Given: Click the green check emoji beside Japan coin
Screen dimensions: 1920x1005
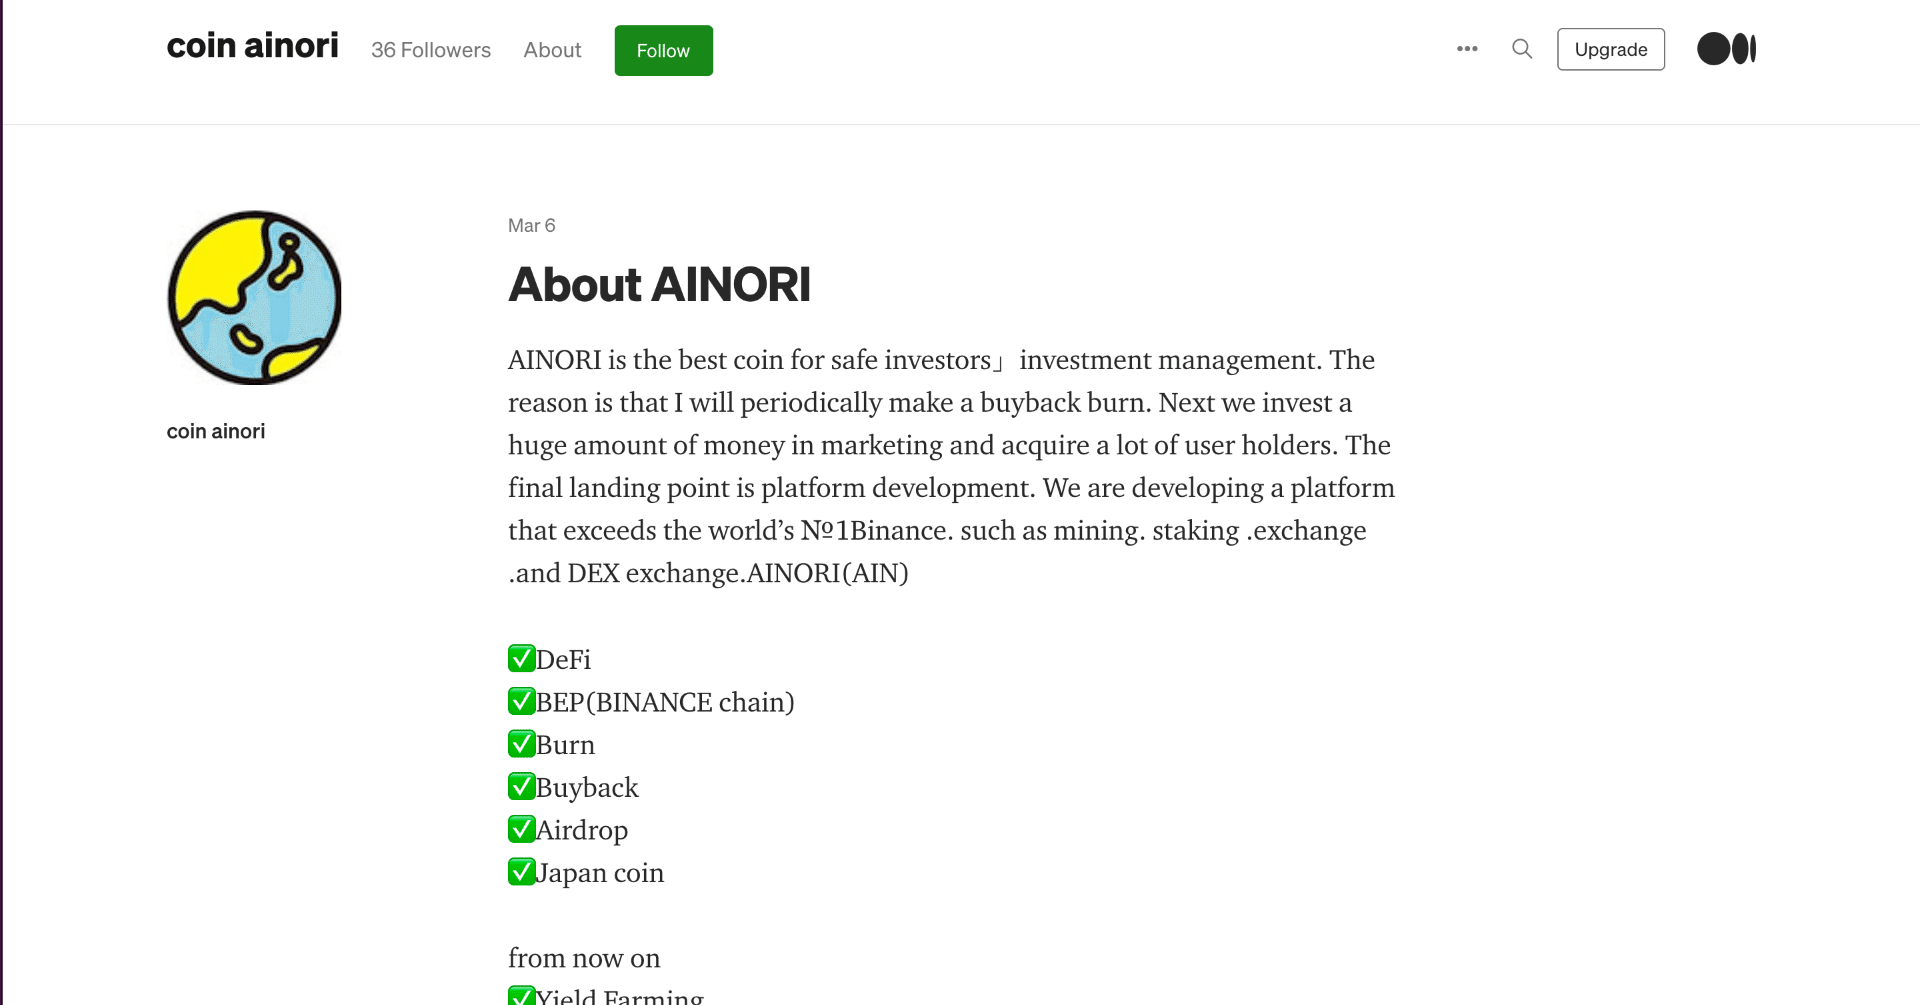Looking at the screenshot, I should point(522,872).
